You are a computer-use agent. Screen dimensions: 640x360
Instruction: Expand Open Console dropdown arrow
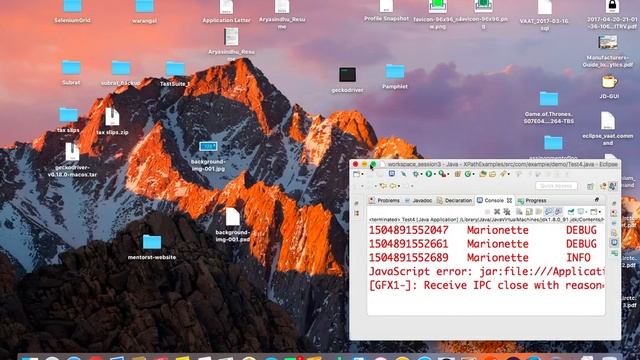(x=600, y=212)
